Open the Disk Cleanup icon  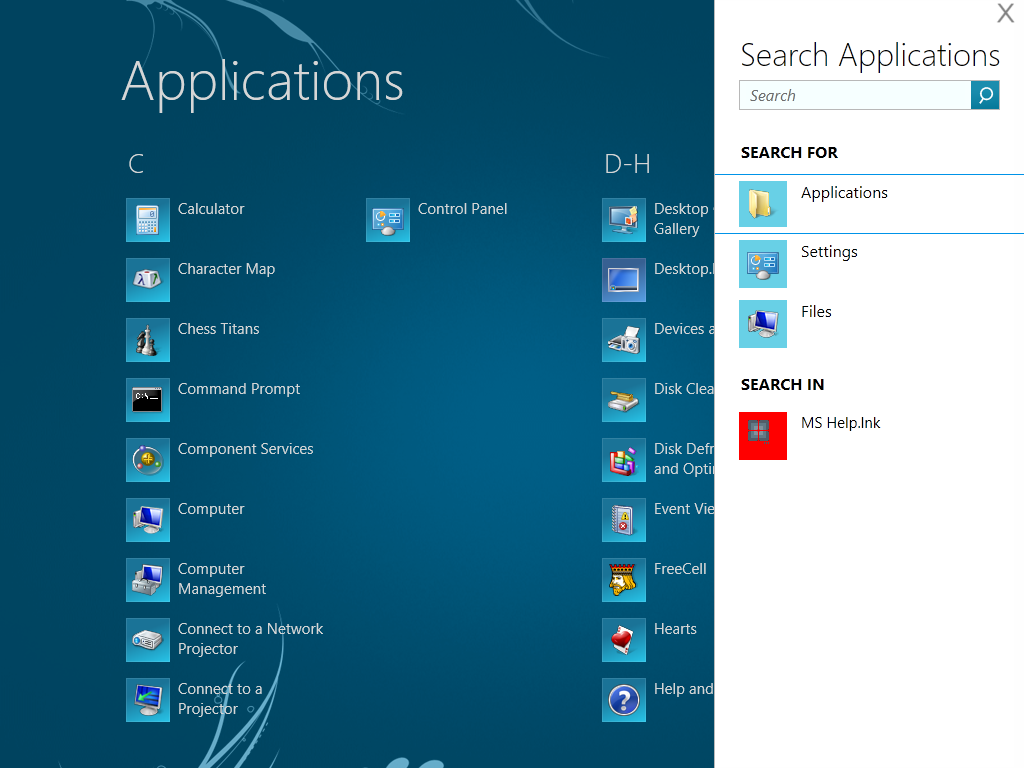tap(624, 400)
